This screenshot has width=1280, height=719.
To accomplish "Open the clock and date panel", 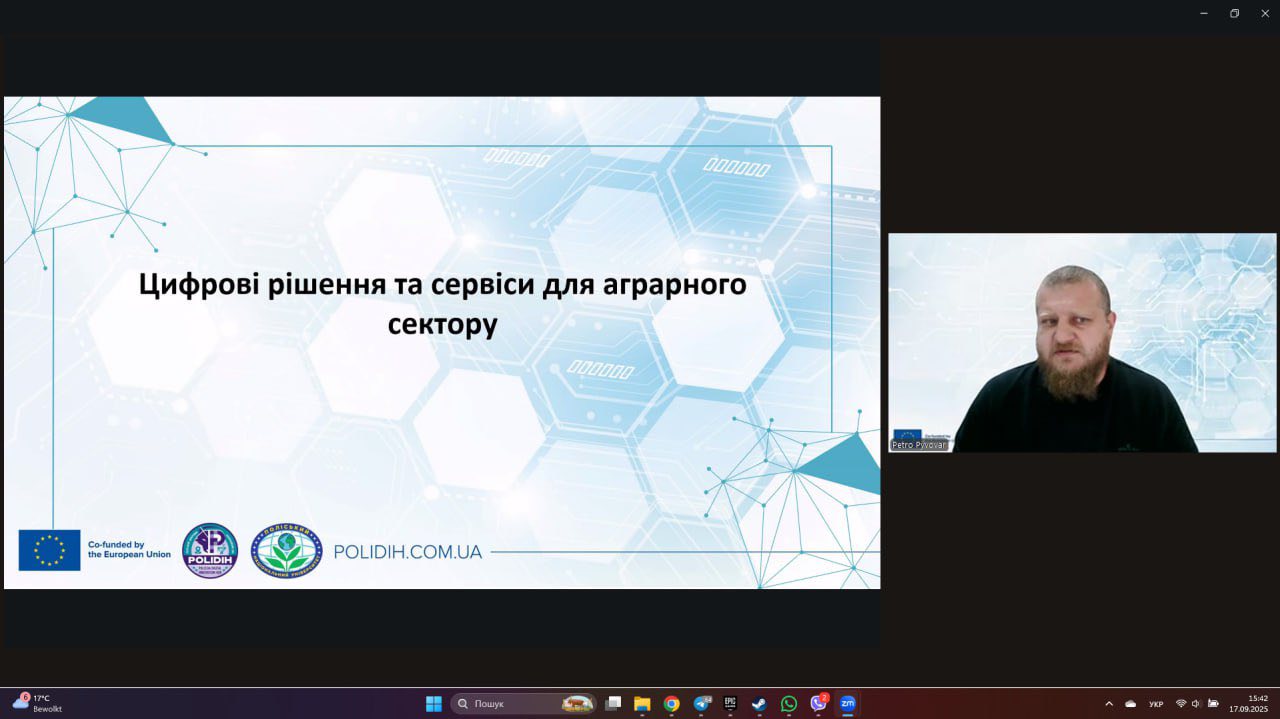I will click(1248, 704).
